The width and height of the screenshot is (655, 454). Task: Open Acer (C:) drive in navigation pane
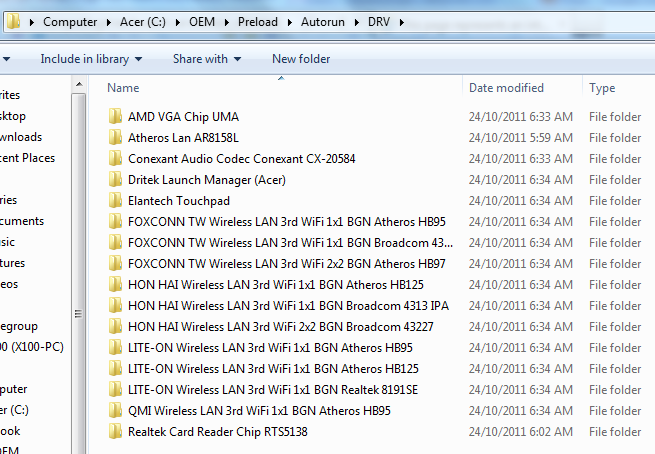pos(14,410)
